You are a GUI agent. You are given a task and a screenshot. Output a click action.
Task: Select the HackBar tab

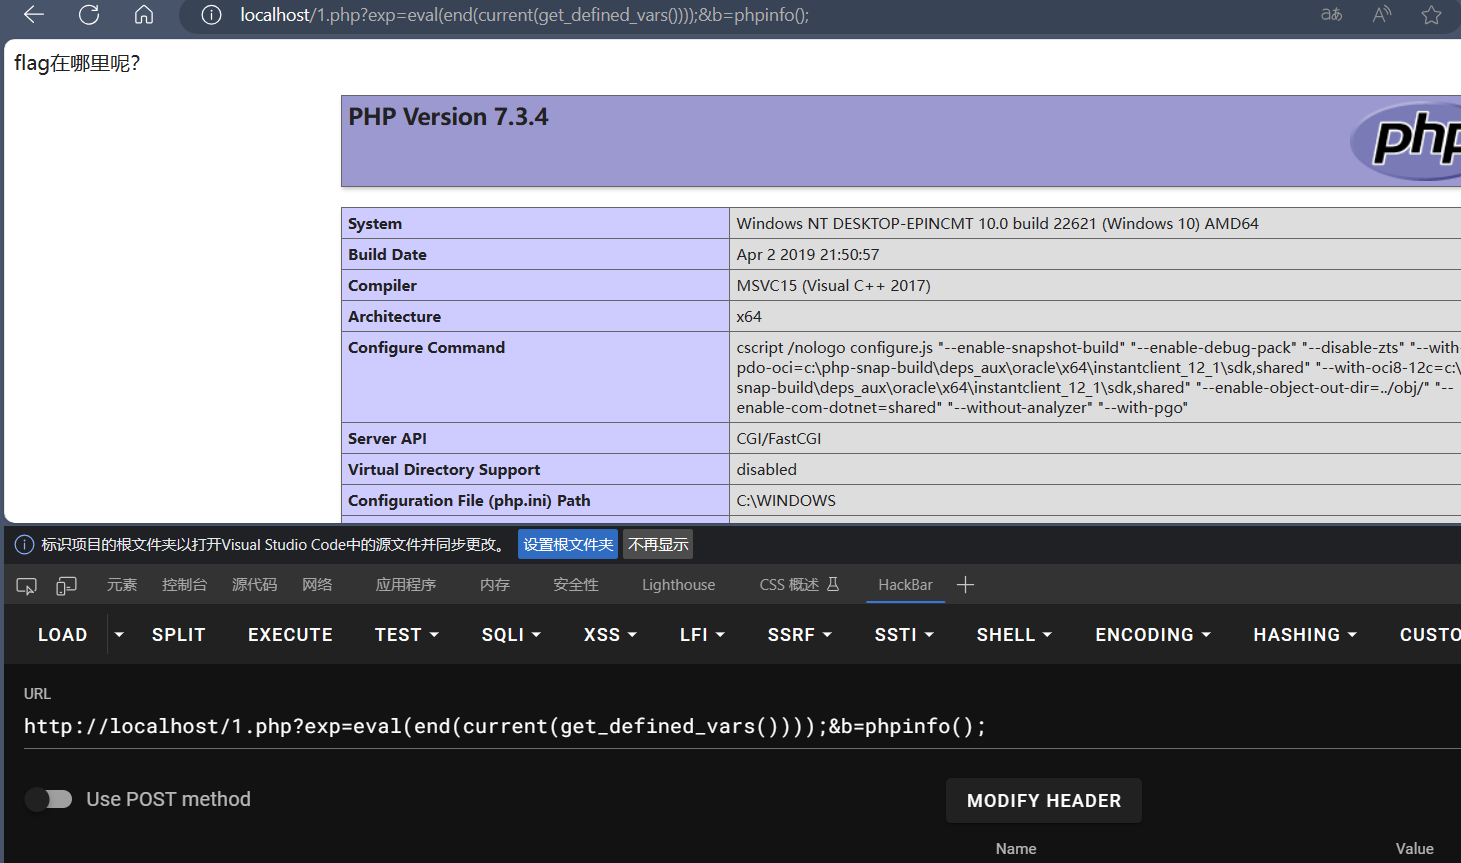(905, 585)
